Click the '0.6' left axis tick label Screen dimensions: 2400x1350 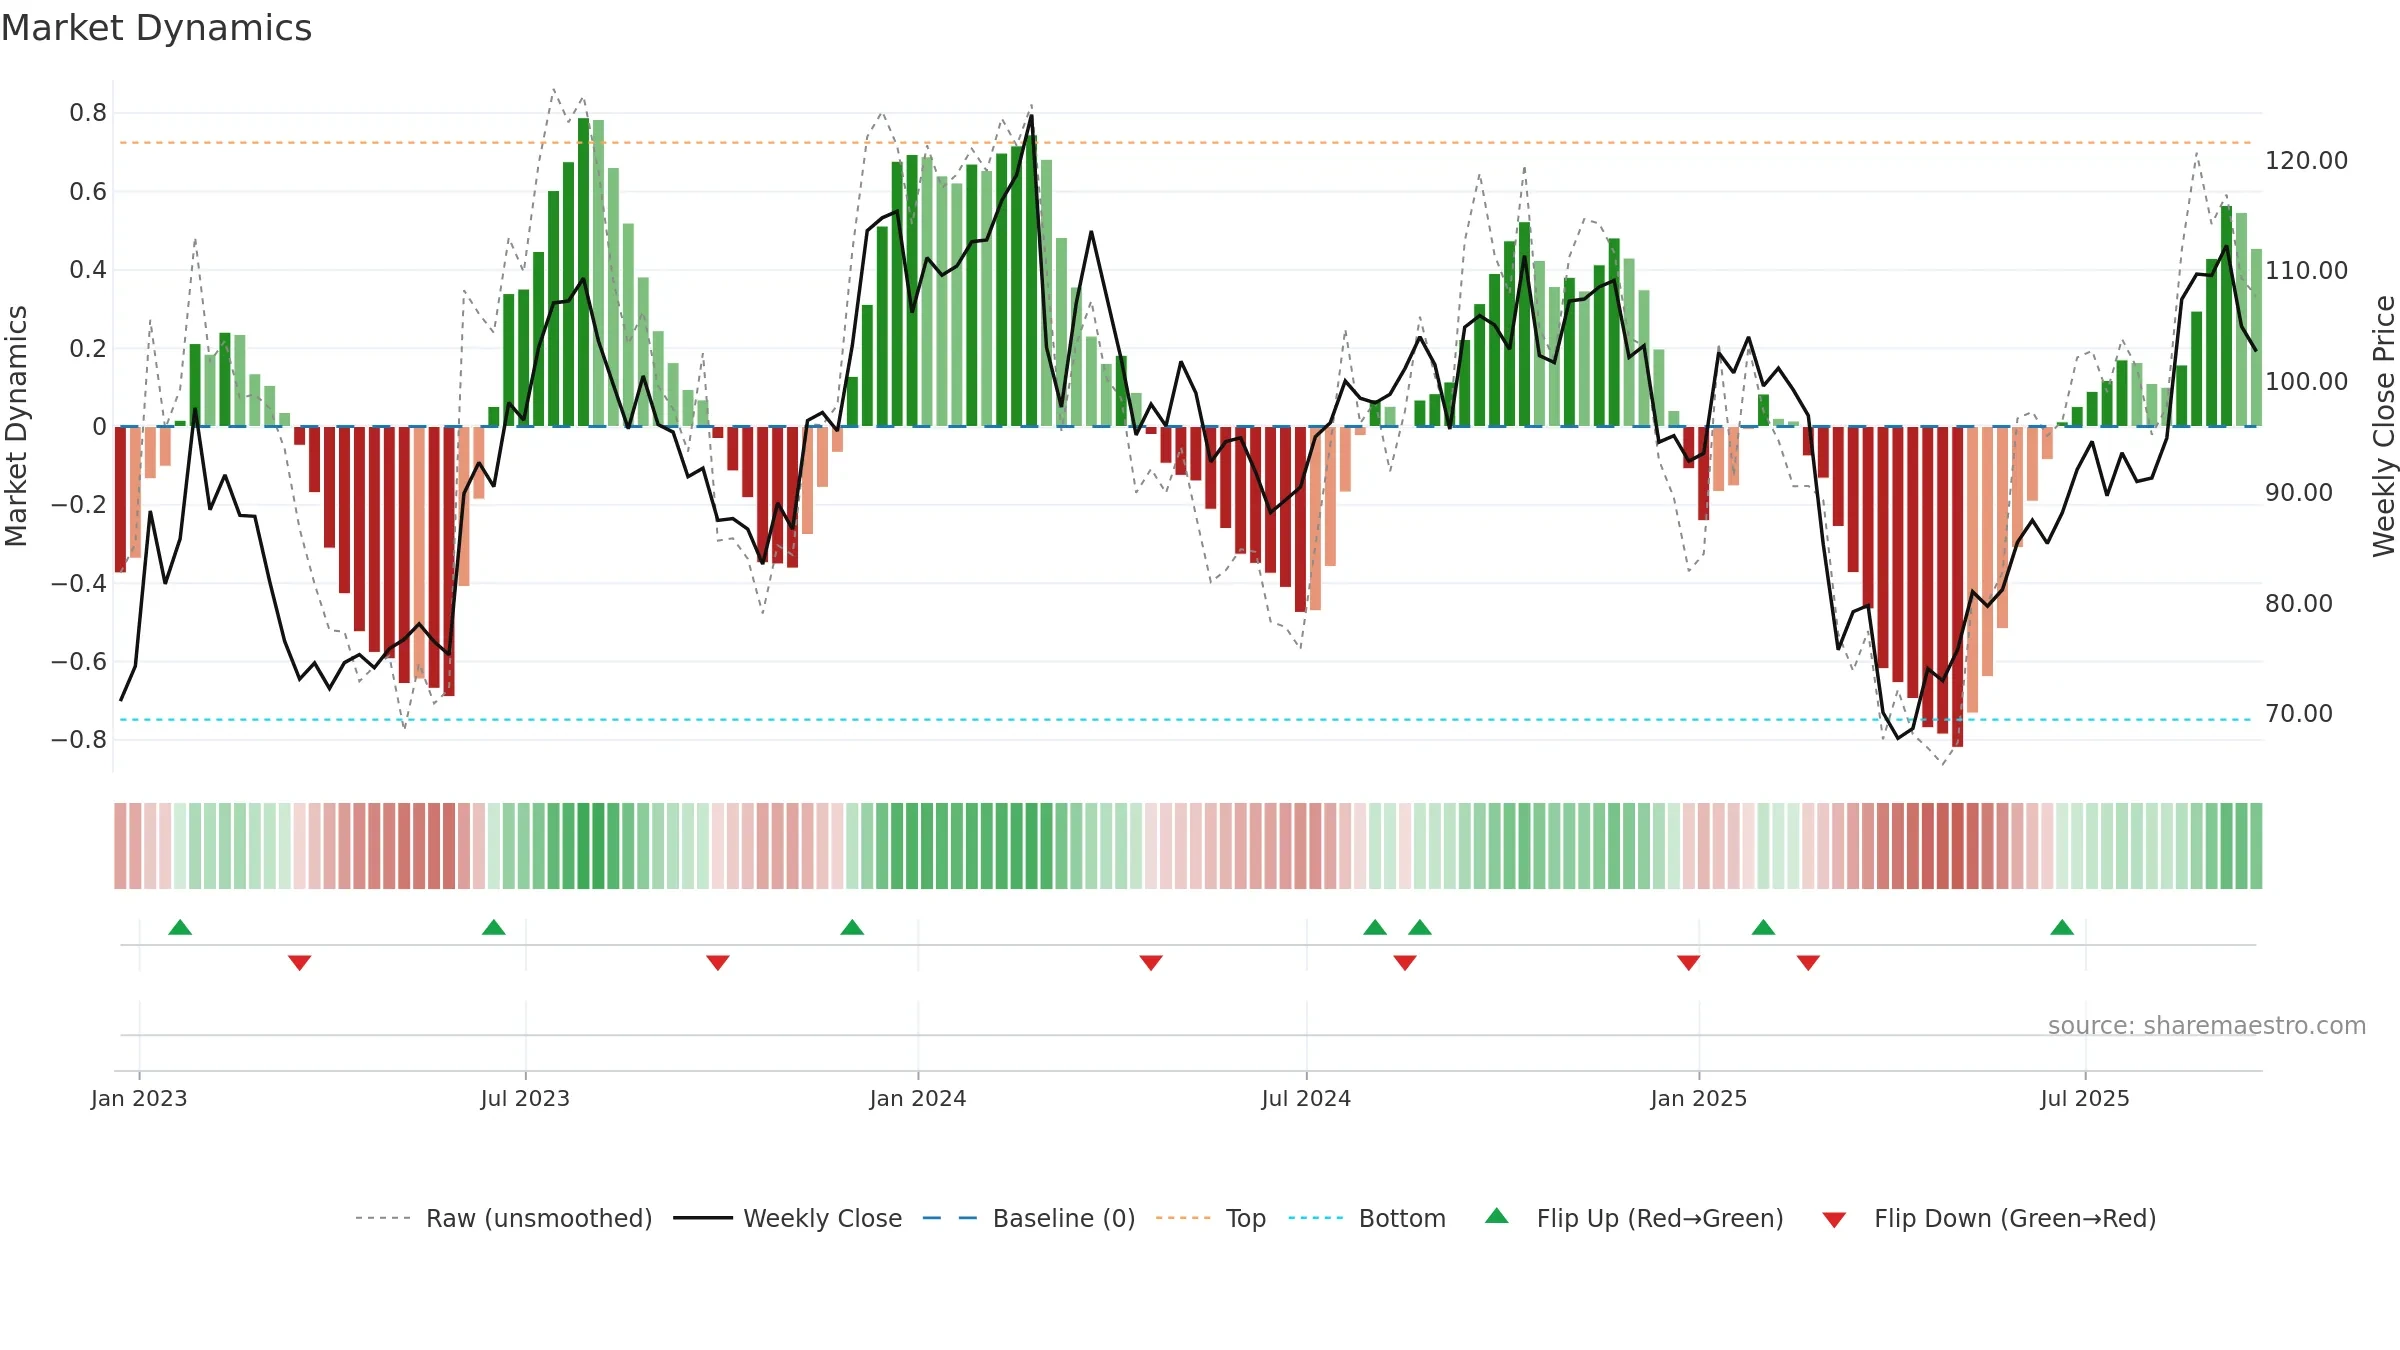pyautogui.click(x=88, y=192)
